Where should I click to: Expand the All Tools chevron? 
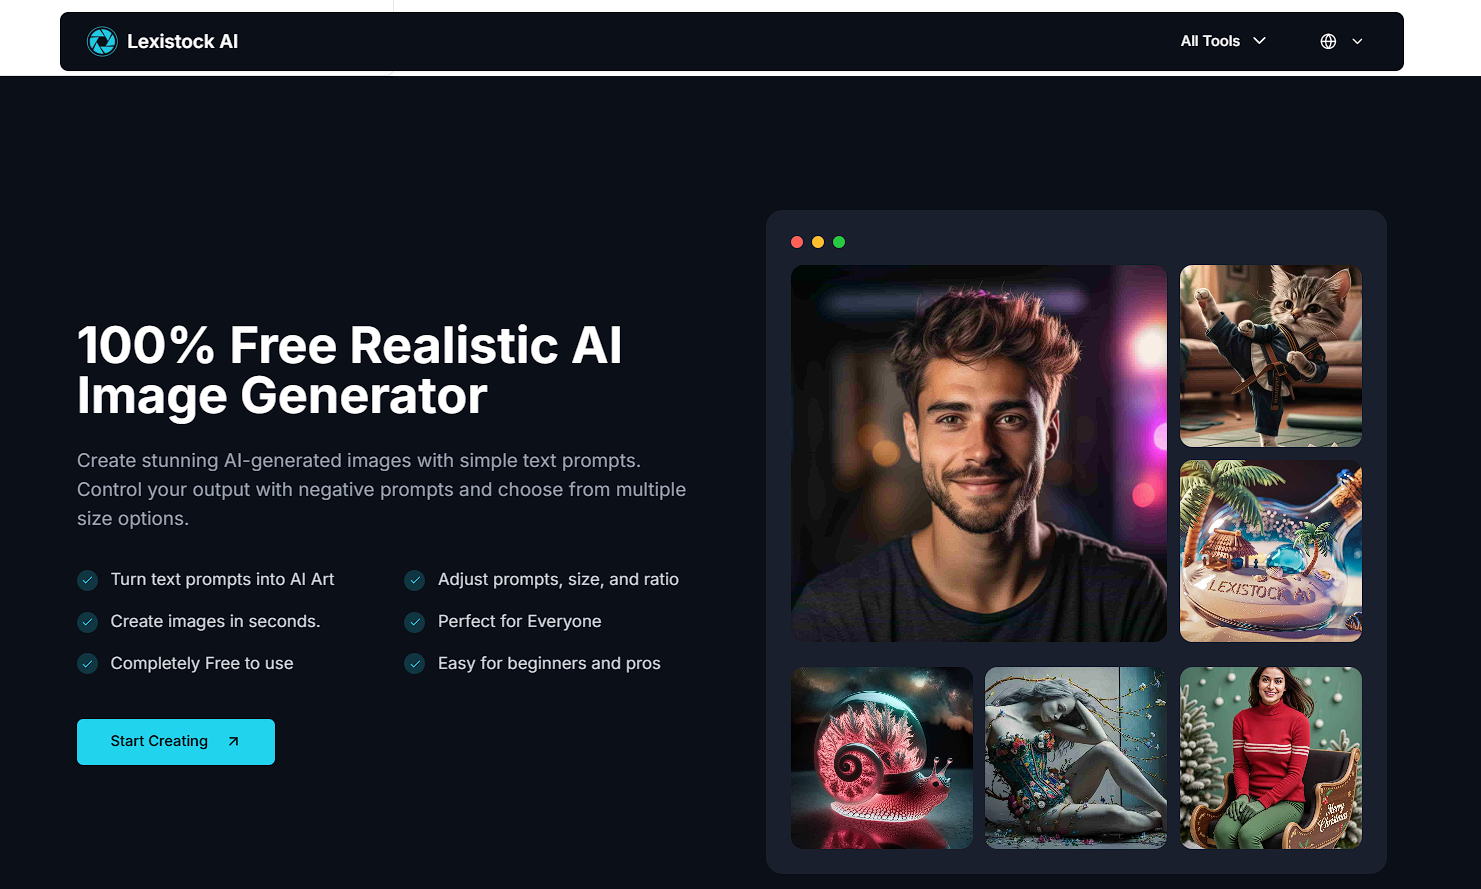coord(1260,41)
